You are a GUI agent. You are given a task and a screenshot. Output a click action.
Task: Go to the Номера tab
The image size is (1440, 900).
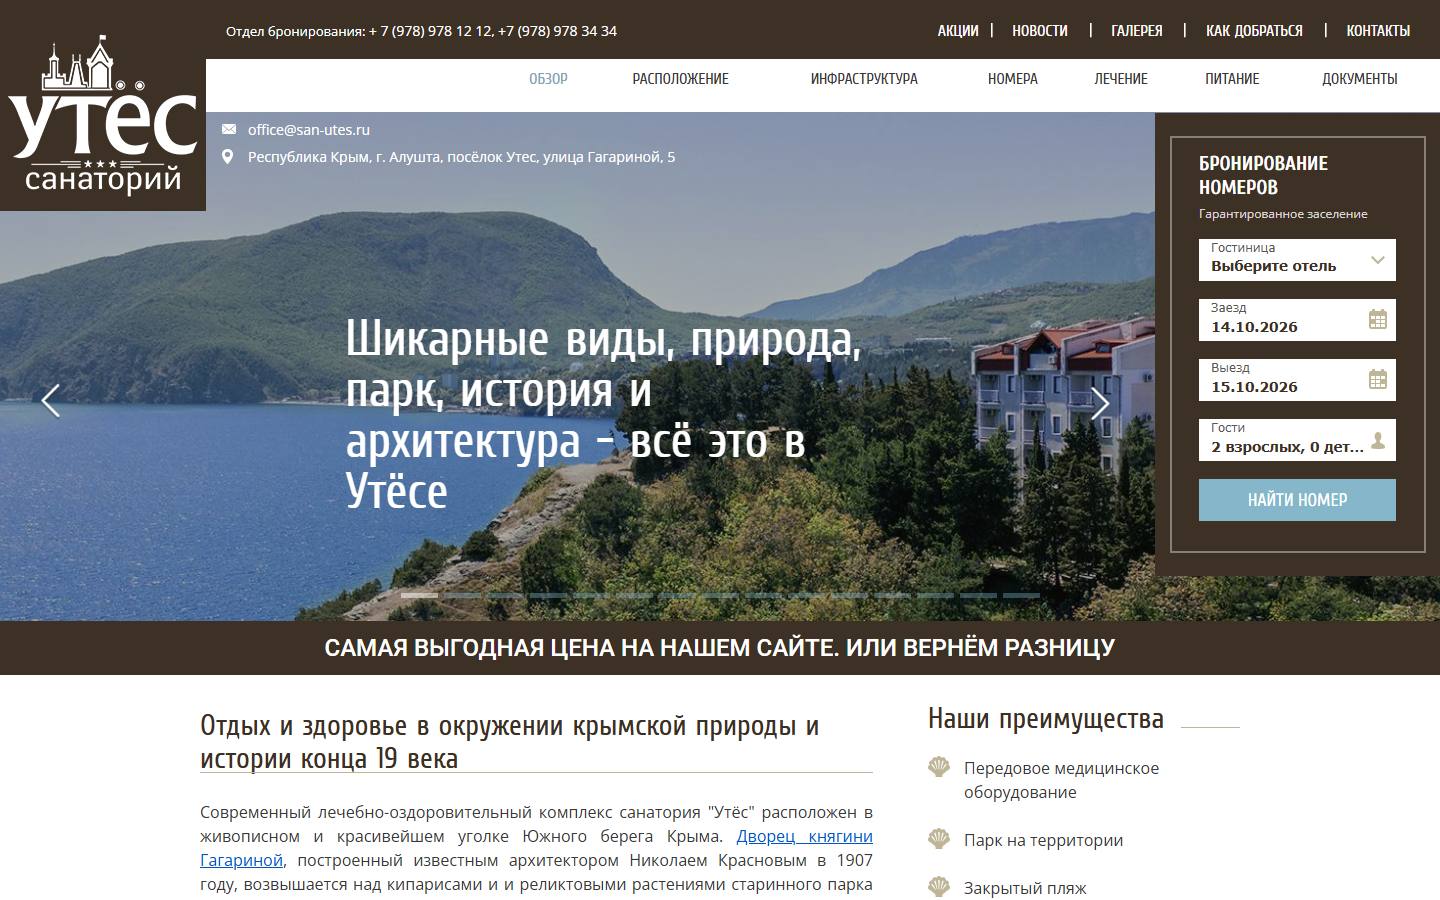point(1013,79)
